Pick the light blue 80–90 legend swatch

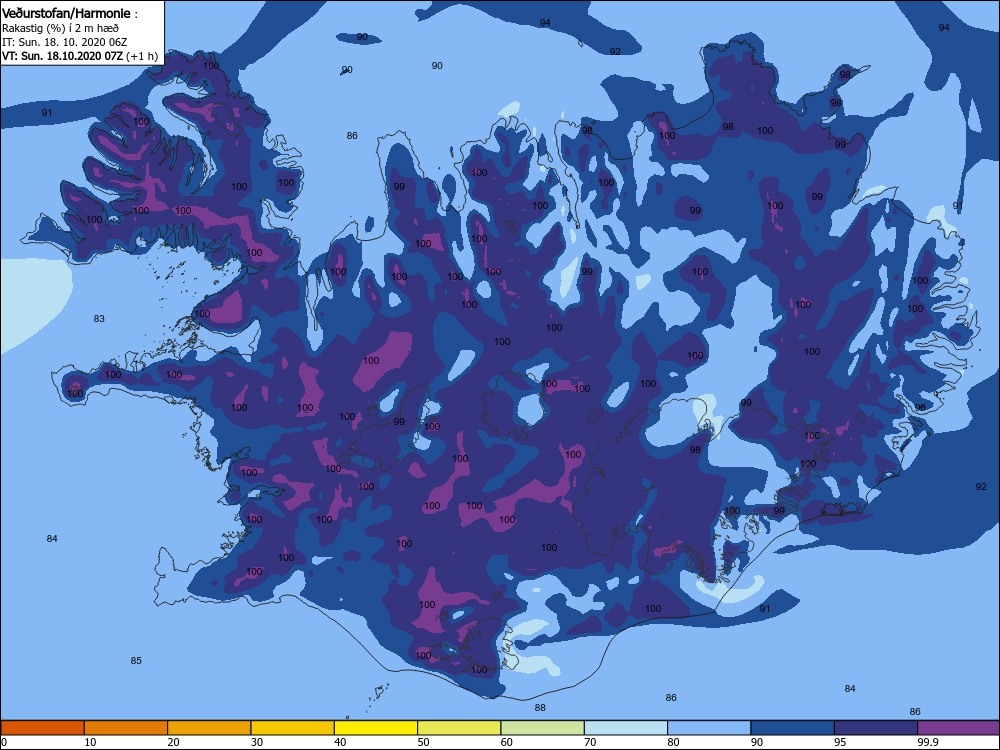709,728
